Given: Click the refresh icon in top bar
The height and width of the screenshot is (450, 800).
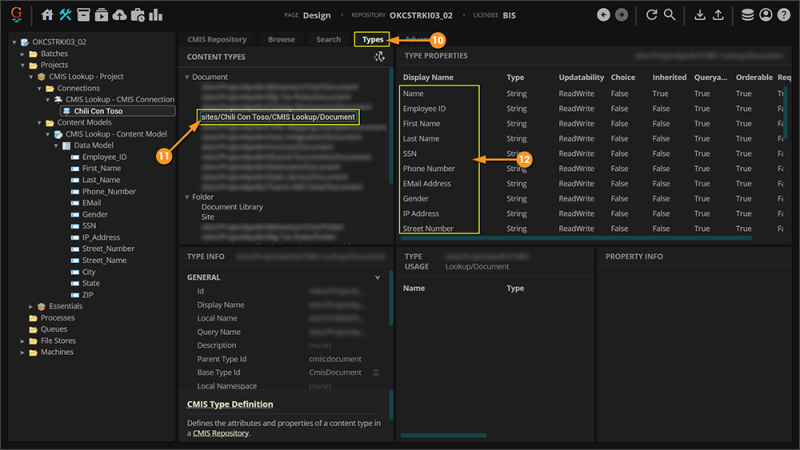Looking at the screenshot, I should click(x=652, y=15).
